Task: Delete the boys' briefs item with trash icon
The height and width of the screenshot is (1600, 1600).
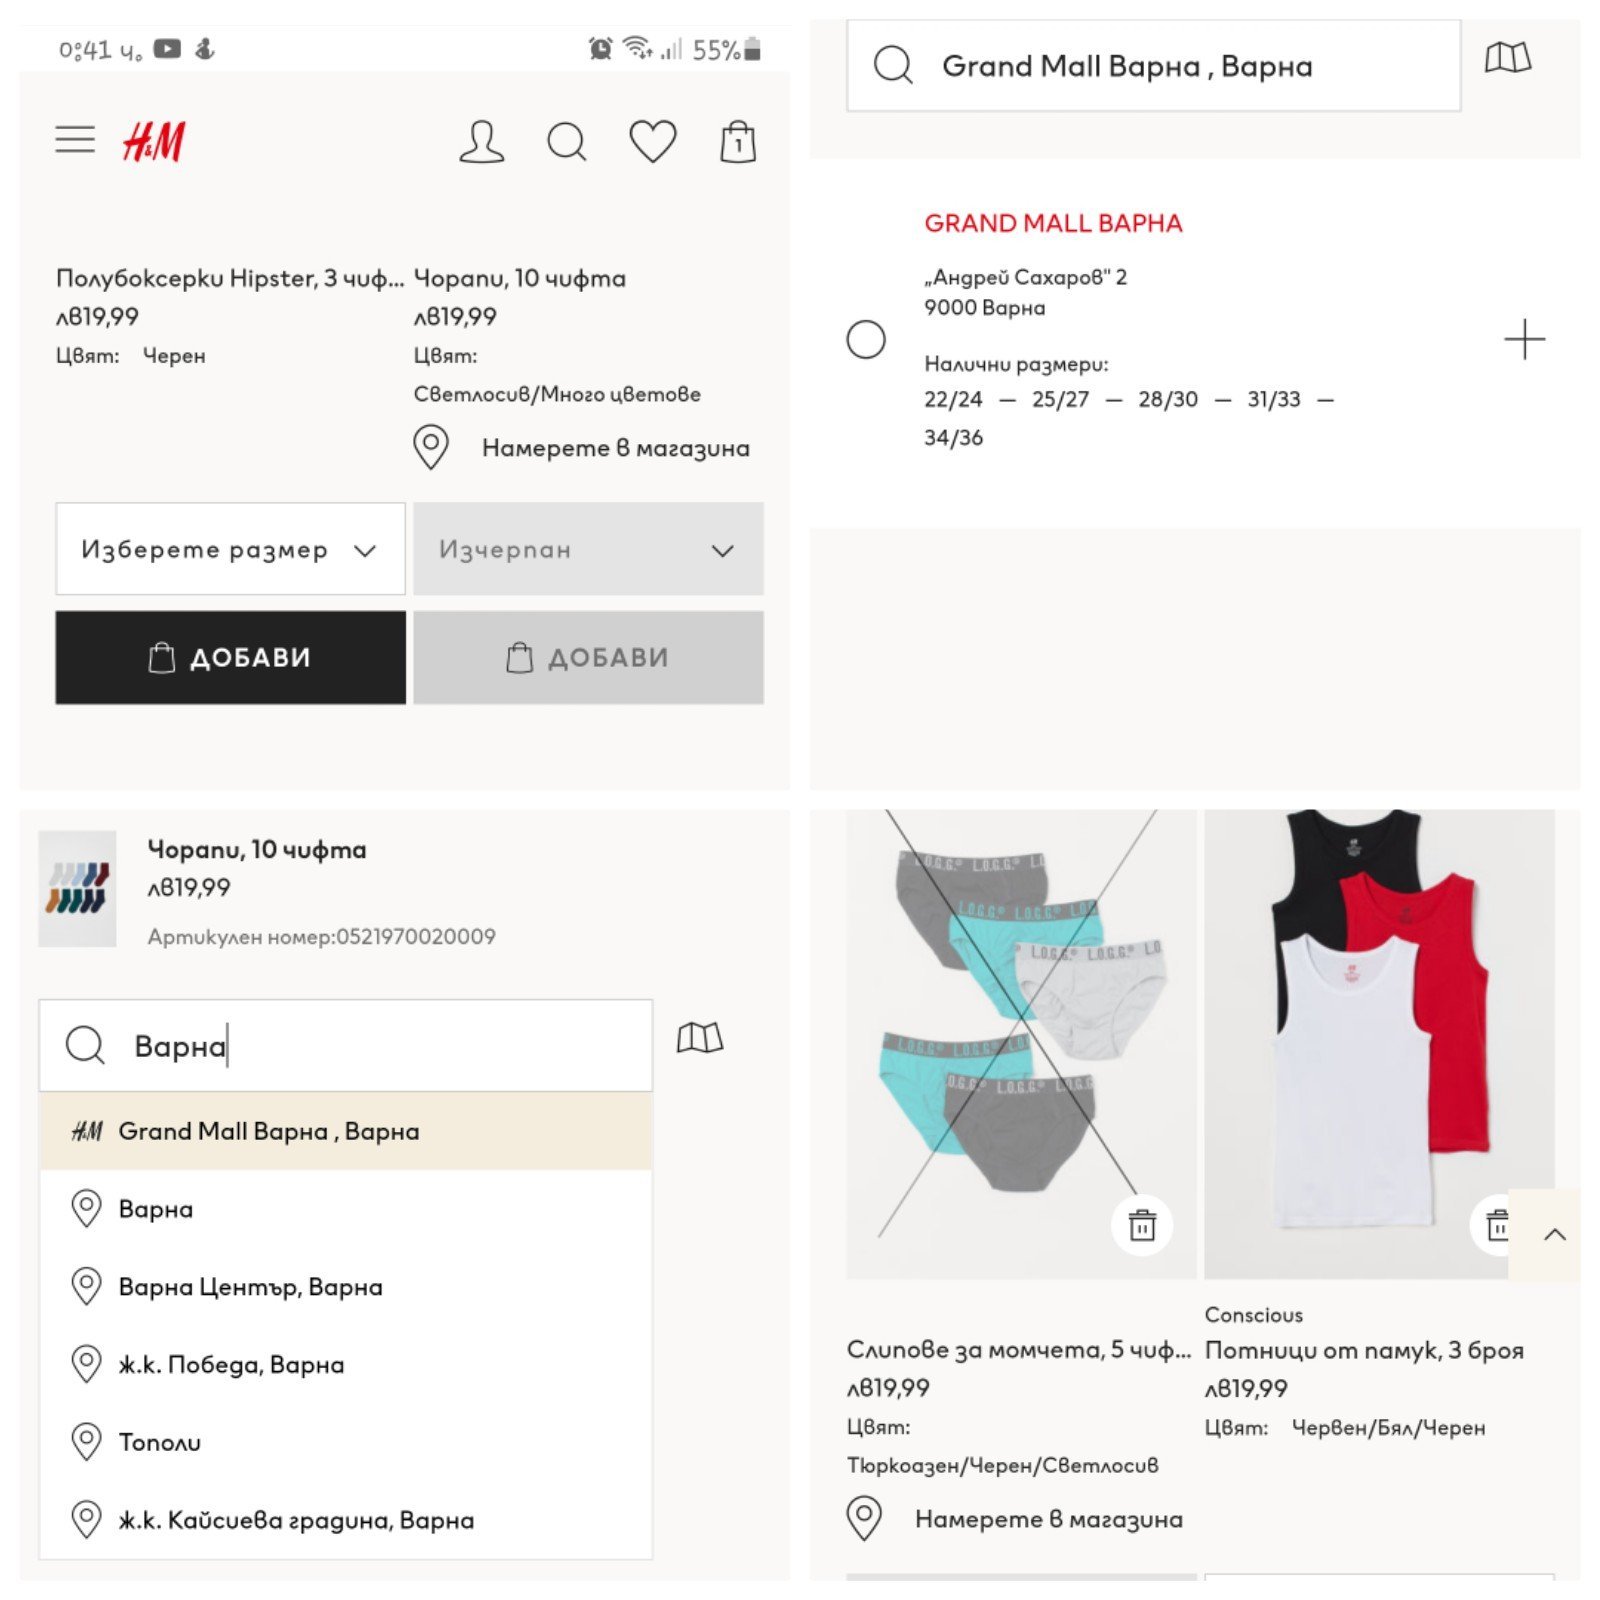Action: (x=1142, y=1224)
